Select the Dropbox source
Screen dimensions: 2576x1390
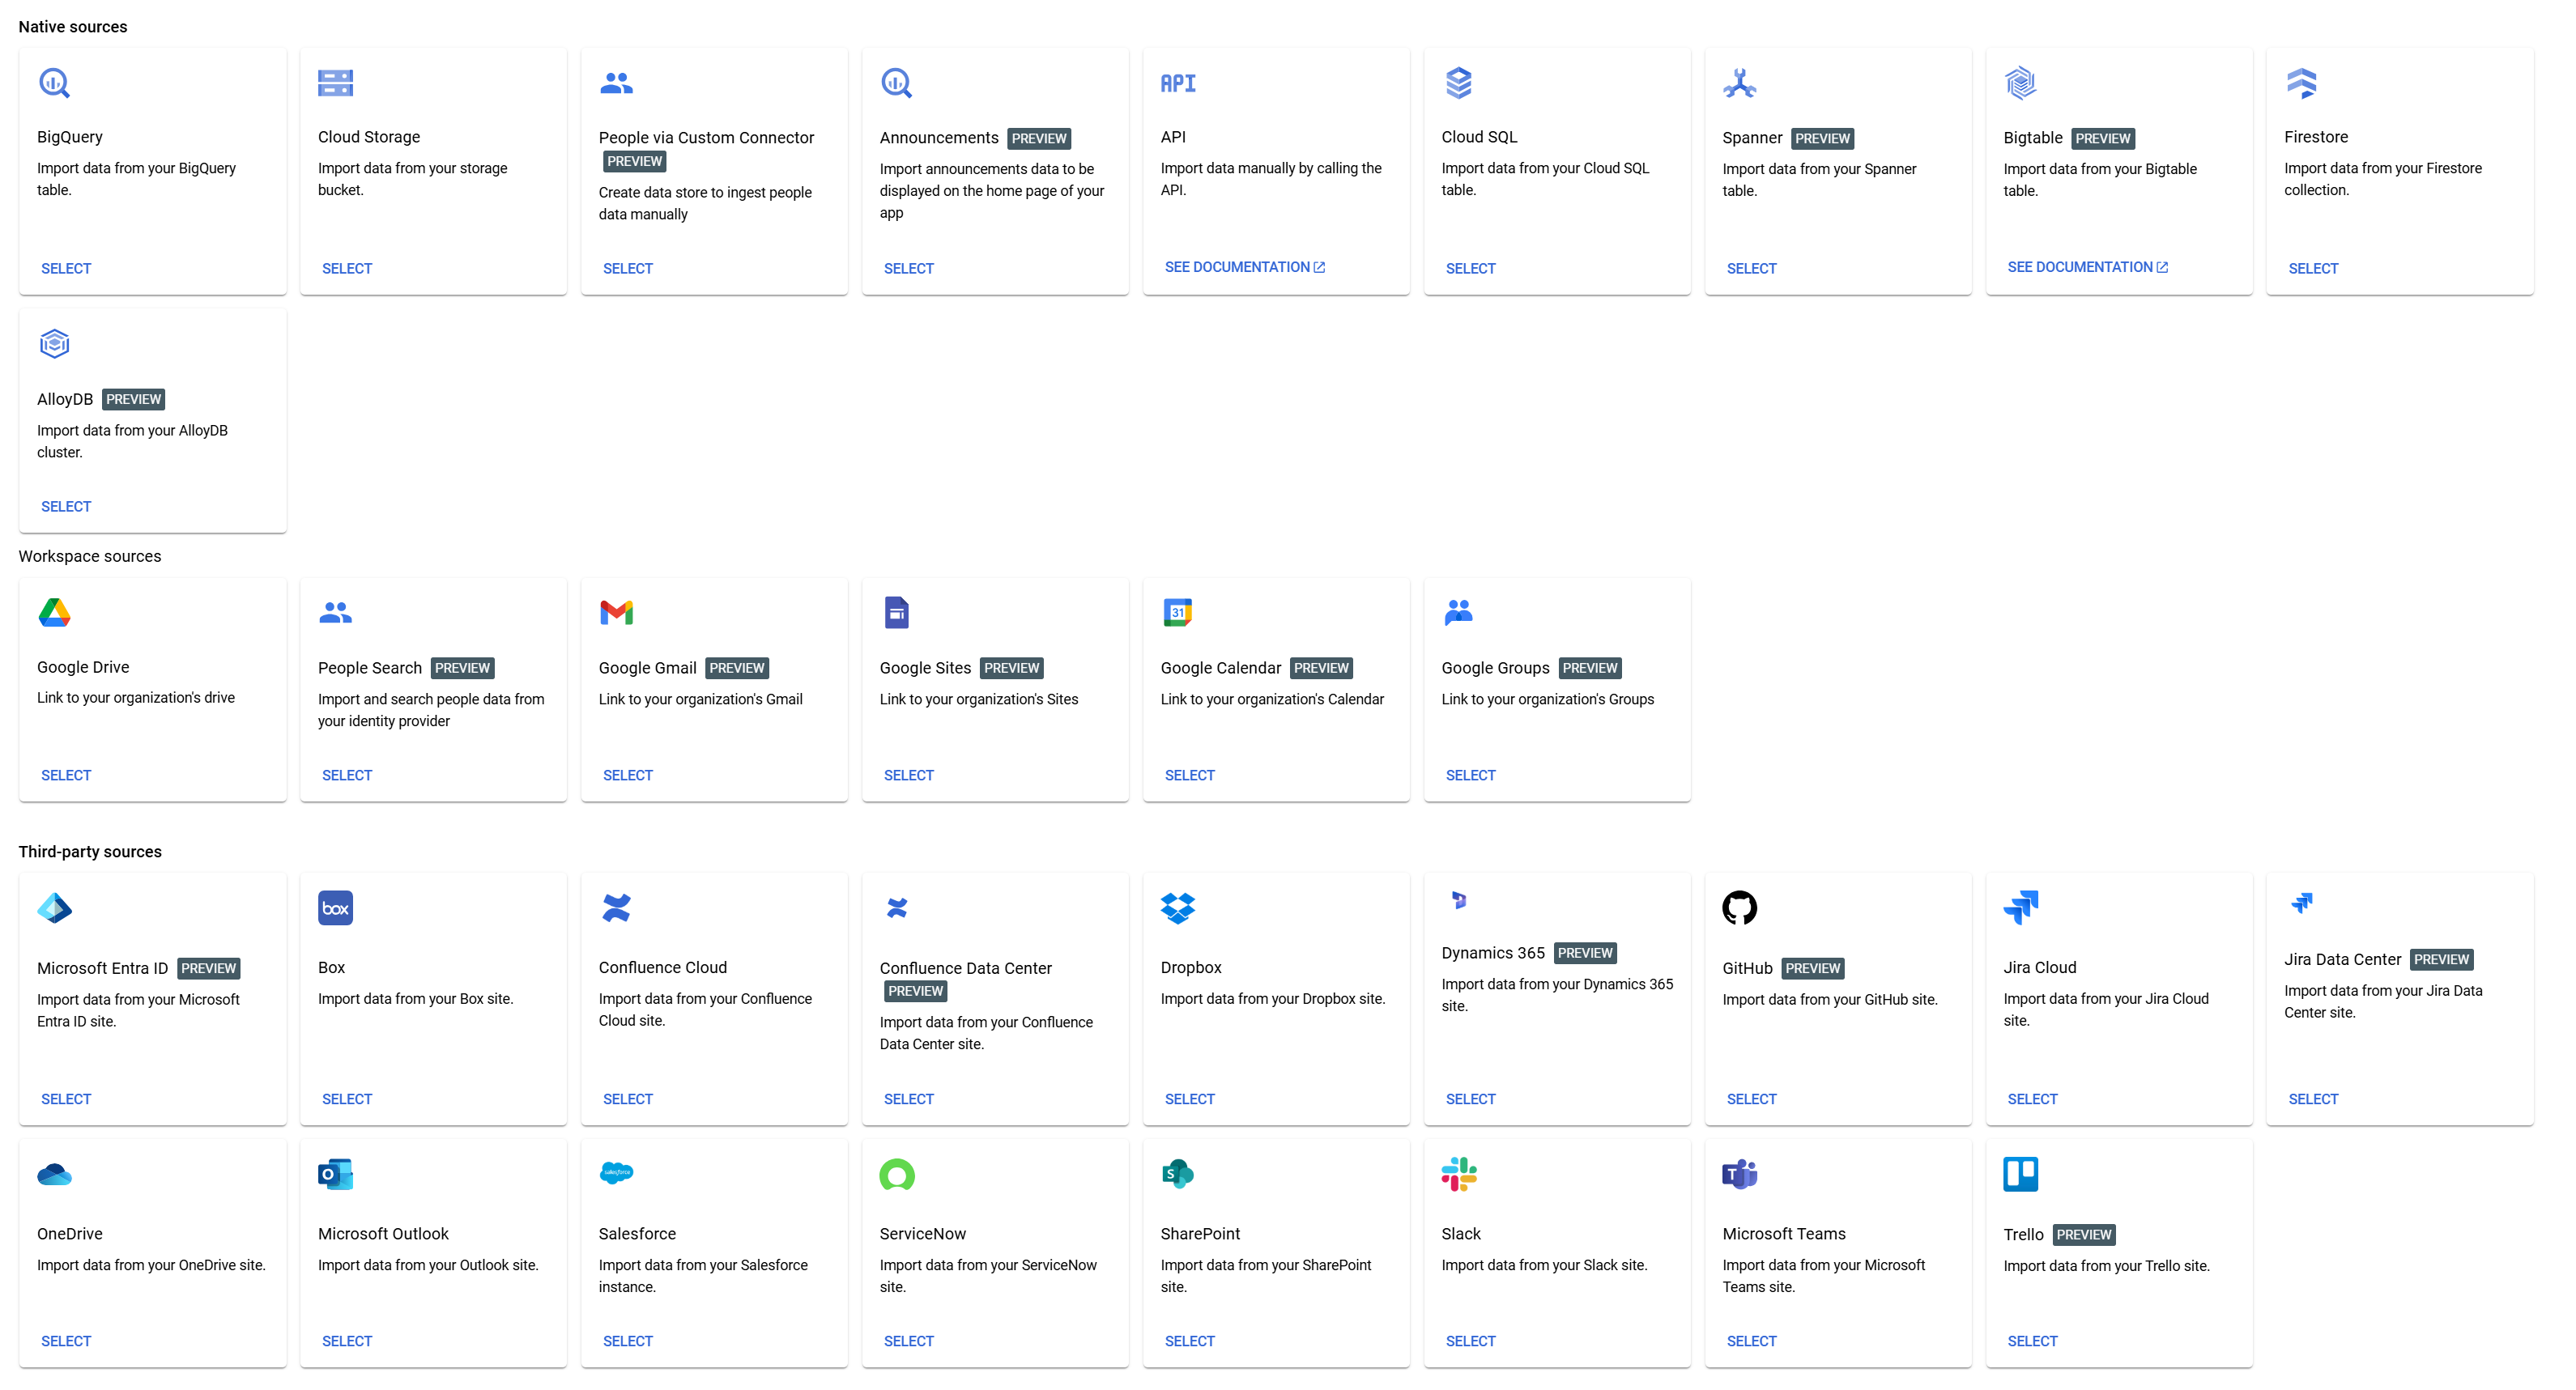pyautogui.click(x=1190, y=1099)
